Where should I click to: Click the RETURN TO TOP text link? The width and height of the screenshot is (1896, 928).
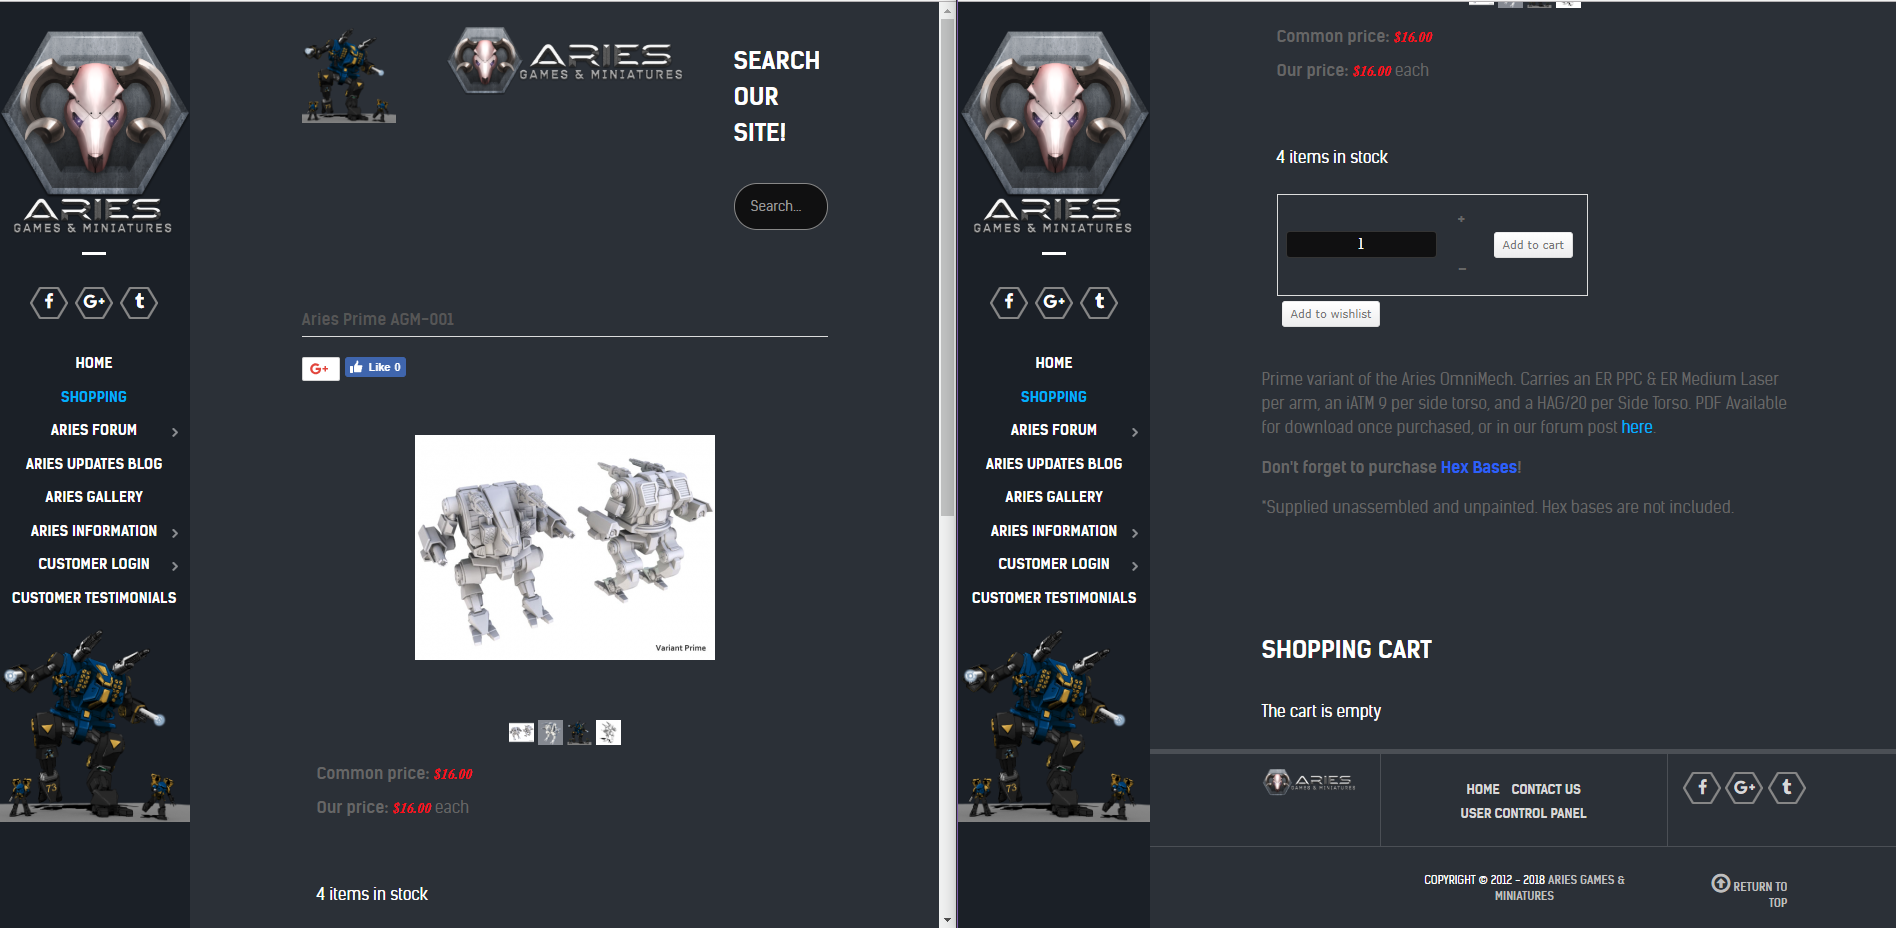(x=1761, y=894)
